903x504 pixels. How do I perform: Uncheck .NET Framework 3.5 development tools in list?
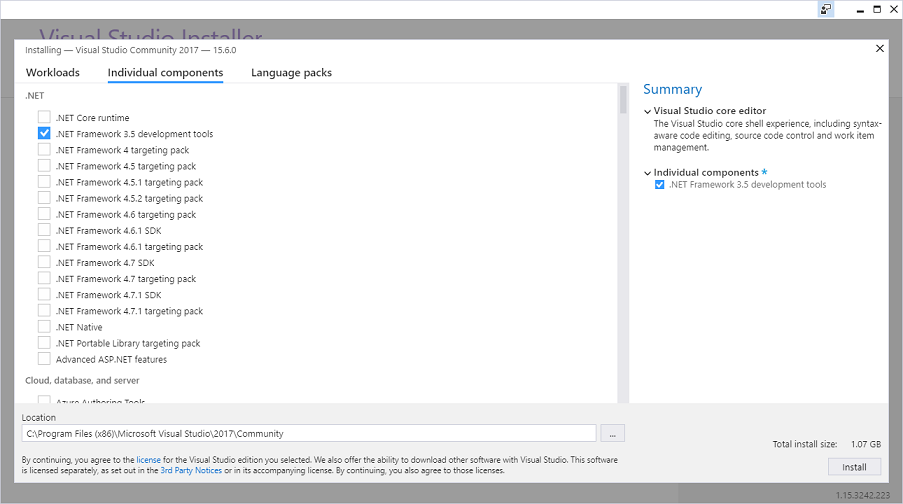[44, 133]
